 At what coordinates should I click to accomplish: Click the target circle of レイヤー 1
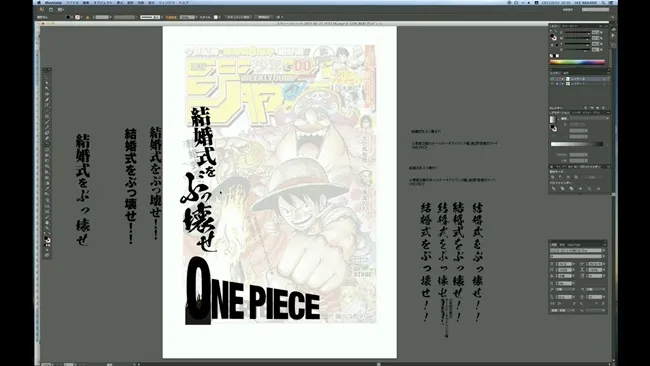(x=604, y=84)
